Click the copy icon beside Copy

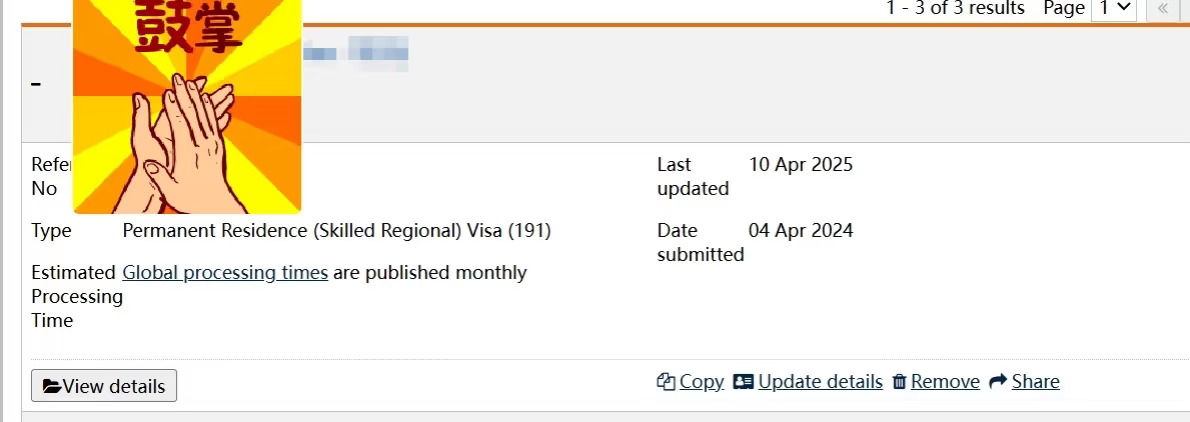click(x=666, y=381)
